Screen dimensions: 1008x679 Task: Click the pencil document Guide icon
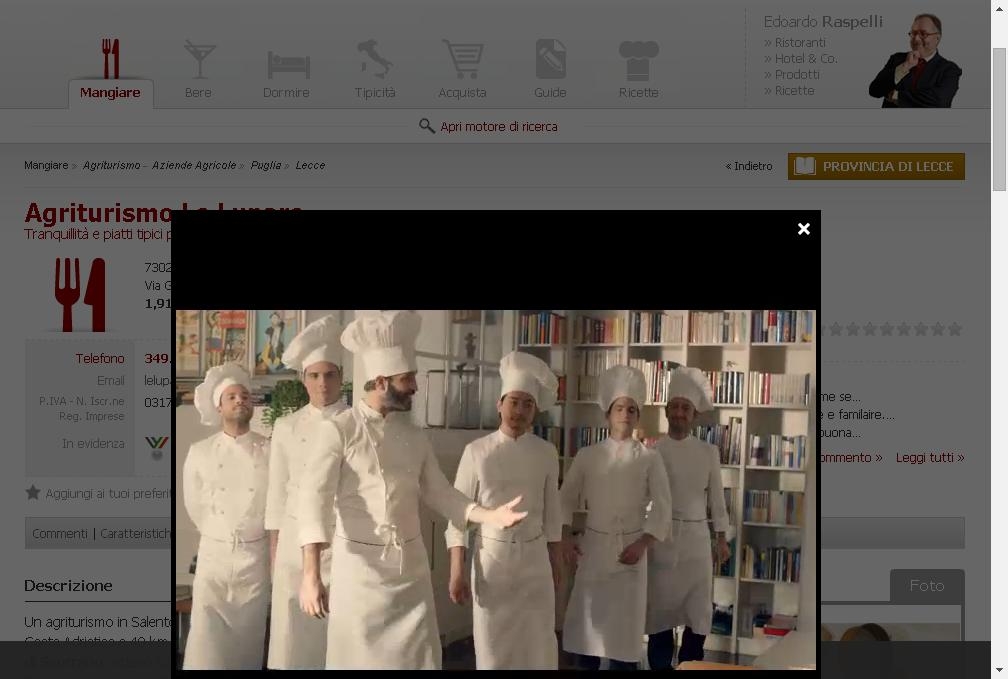click(551, 59)
